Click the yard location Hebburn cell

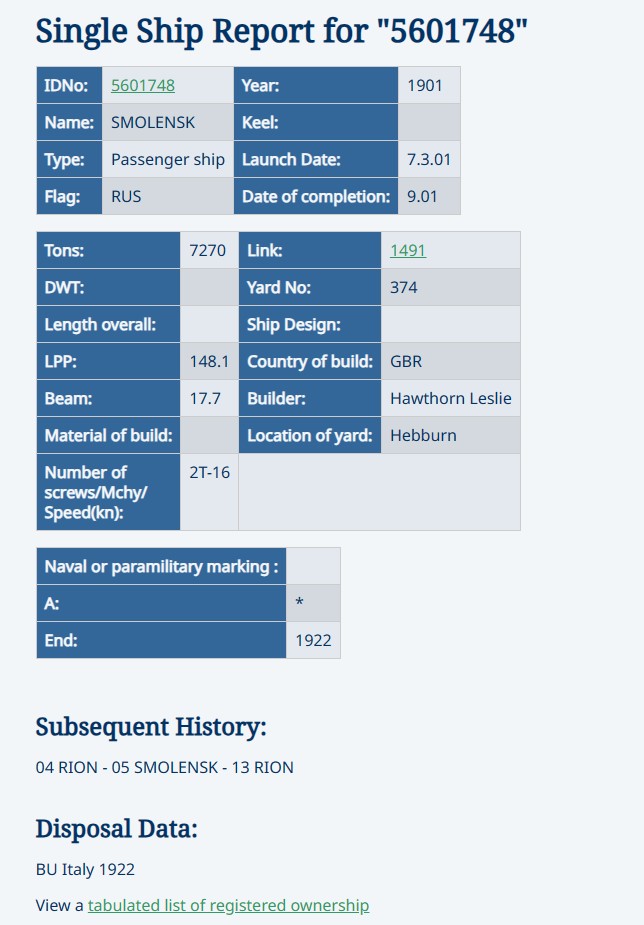423,435
